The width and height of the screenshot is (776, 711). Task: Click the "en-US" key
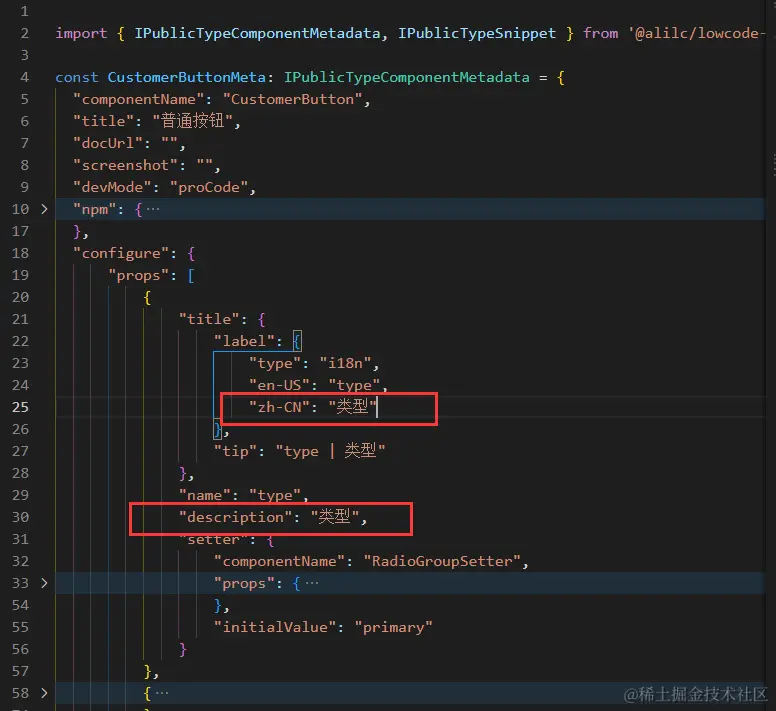tap(280, 385)
